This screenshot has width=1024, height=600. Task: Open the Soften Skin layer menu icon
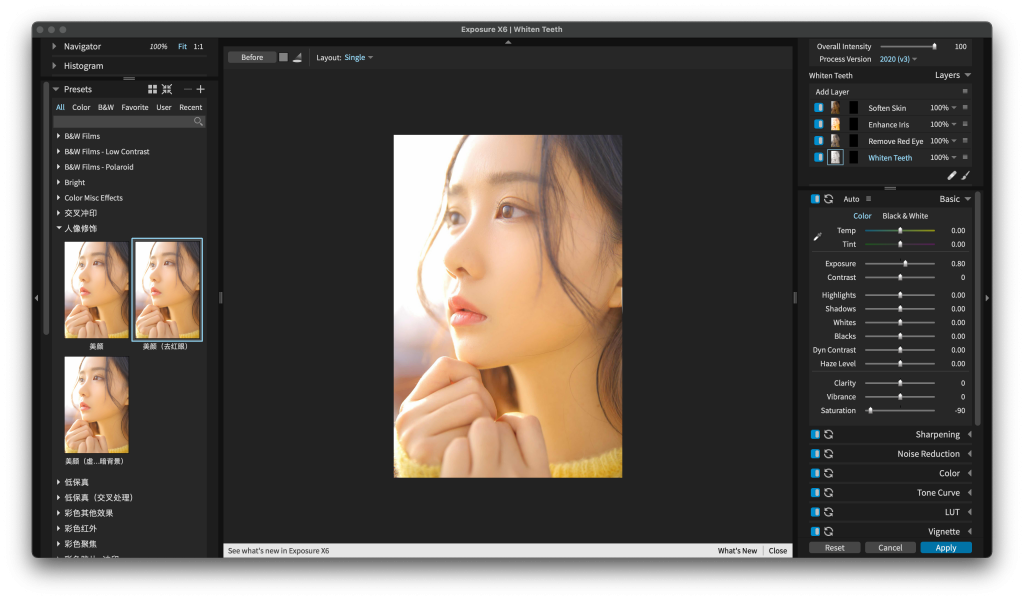[965, 108]
